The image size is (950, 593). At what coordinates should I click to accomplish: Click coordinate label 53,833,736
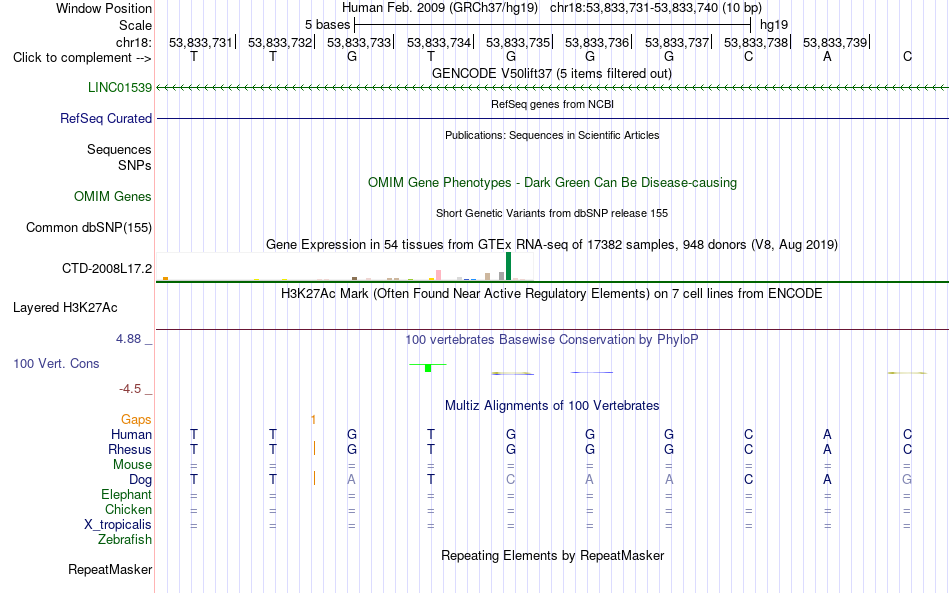pyautogui.click(x=597, y=42)
